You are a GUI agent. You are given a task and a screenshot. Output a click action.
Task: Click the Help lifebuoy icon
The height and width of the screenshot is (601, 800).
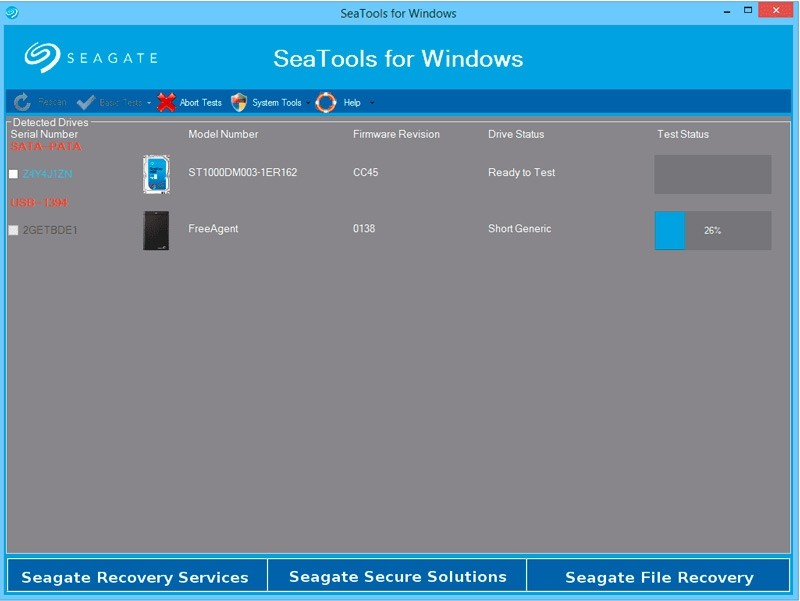[x=326, y=102]
